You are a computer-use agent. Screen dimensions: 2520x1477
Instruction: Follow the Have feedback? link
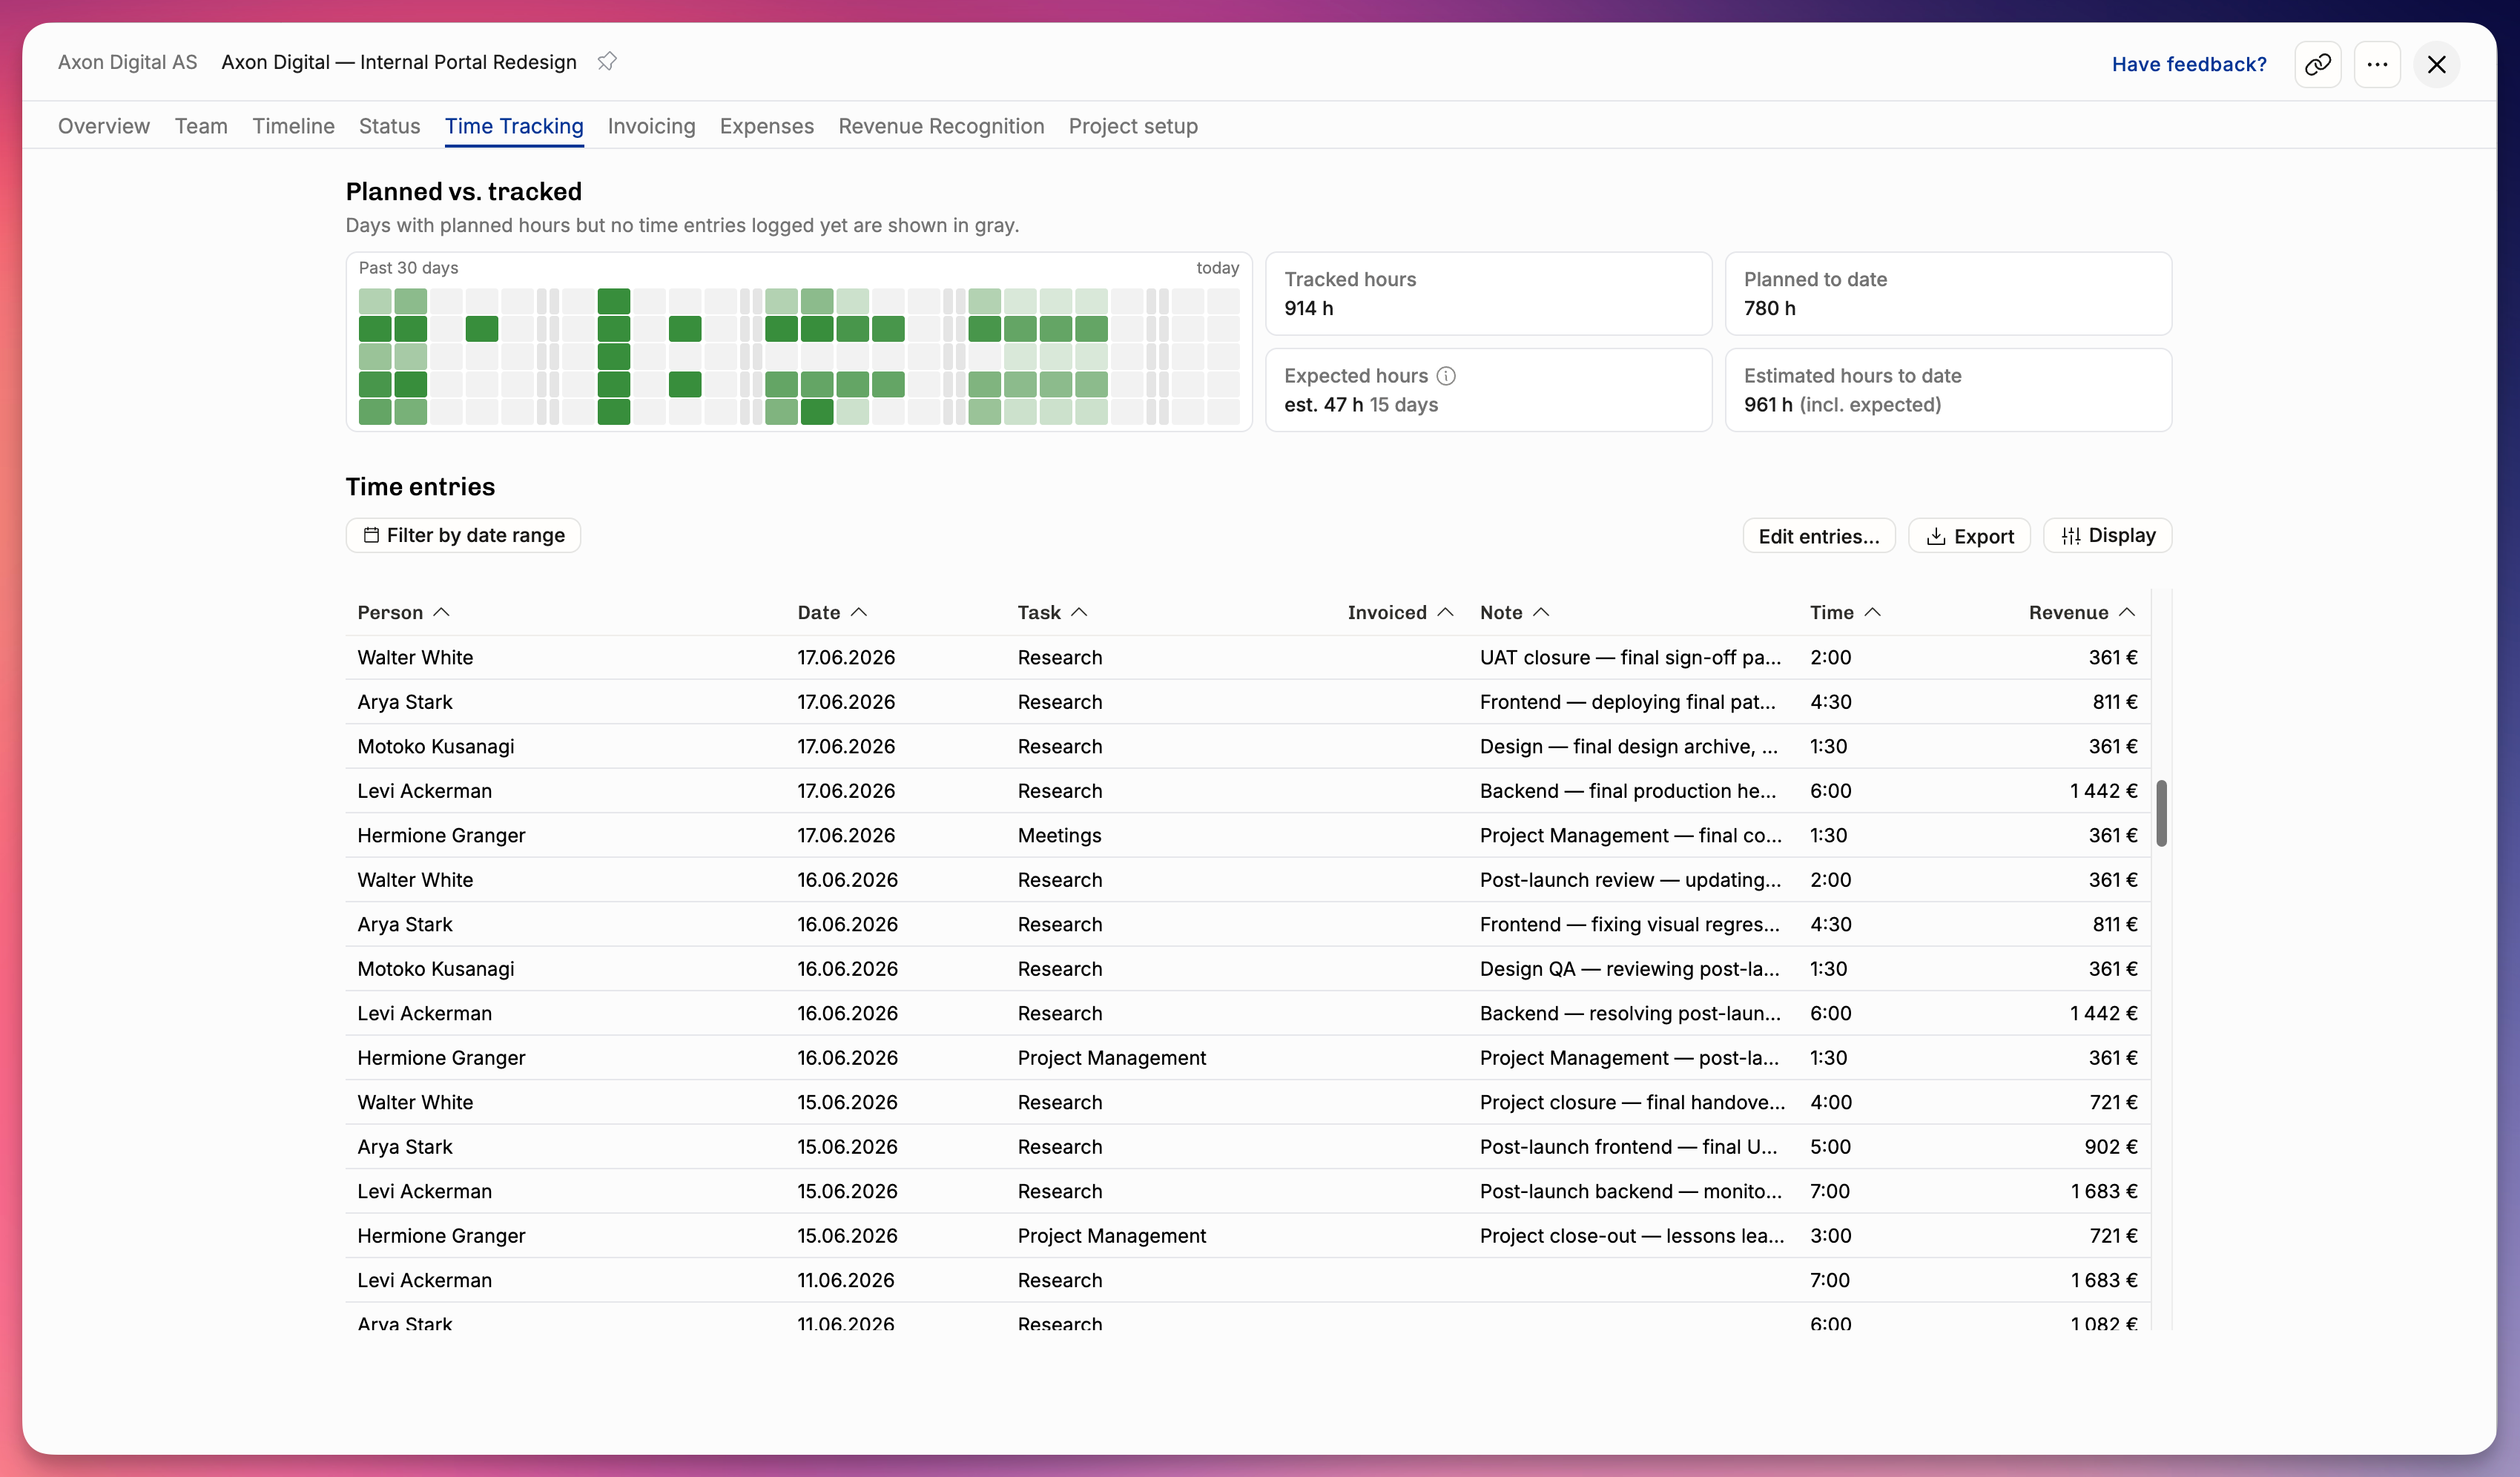tap(2188, 65)
